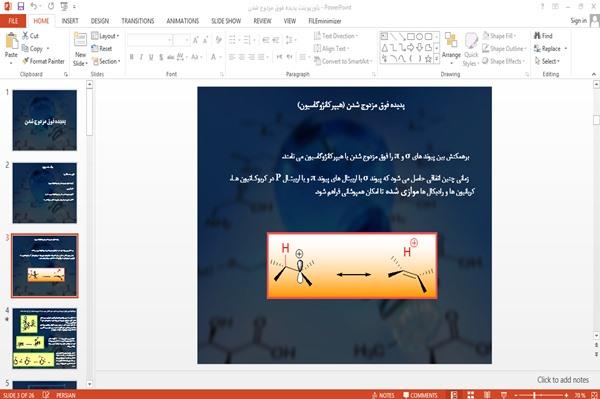Select the rectangle shape in shapes gallery

pos(411,37)
